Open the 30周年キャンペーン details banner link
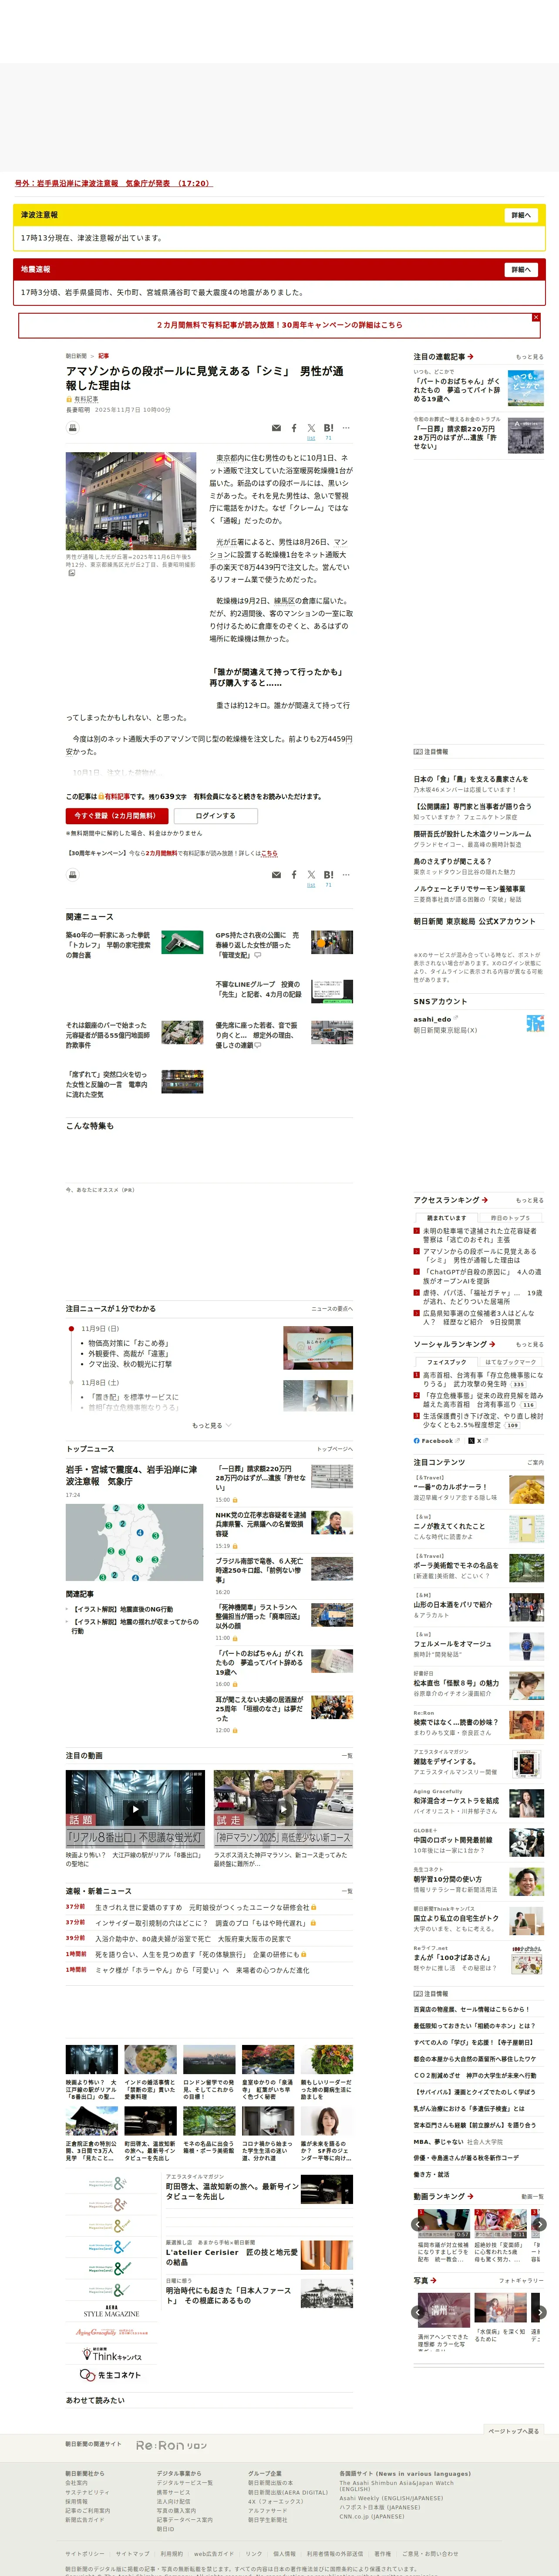The width and height of the screenshot is (559, 2576). click(279, 325)
